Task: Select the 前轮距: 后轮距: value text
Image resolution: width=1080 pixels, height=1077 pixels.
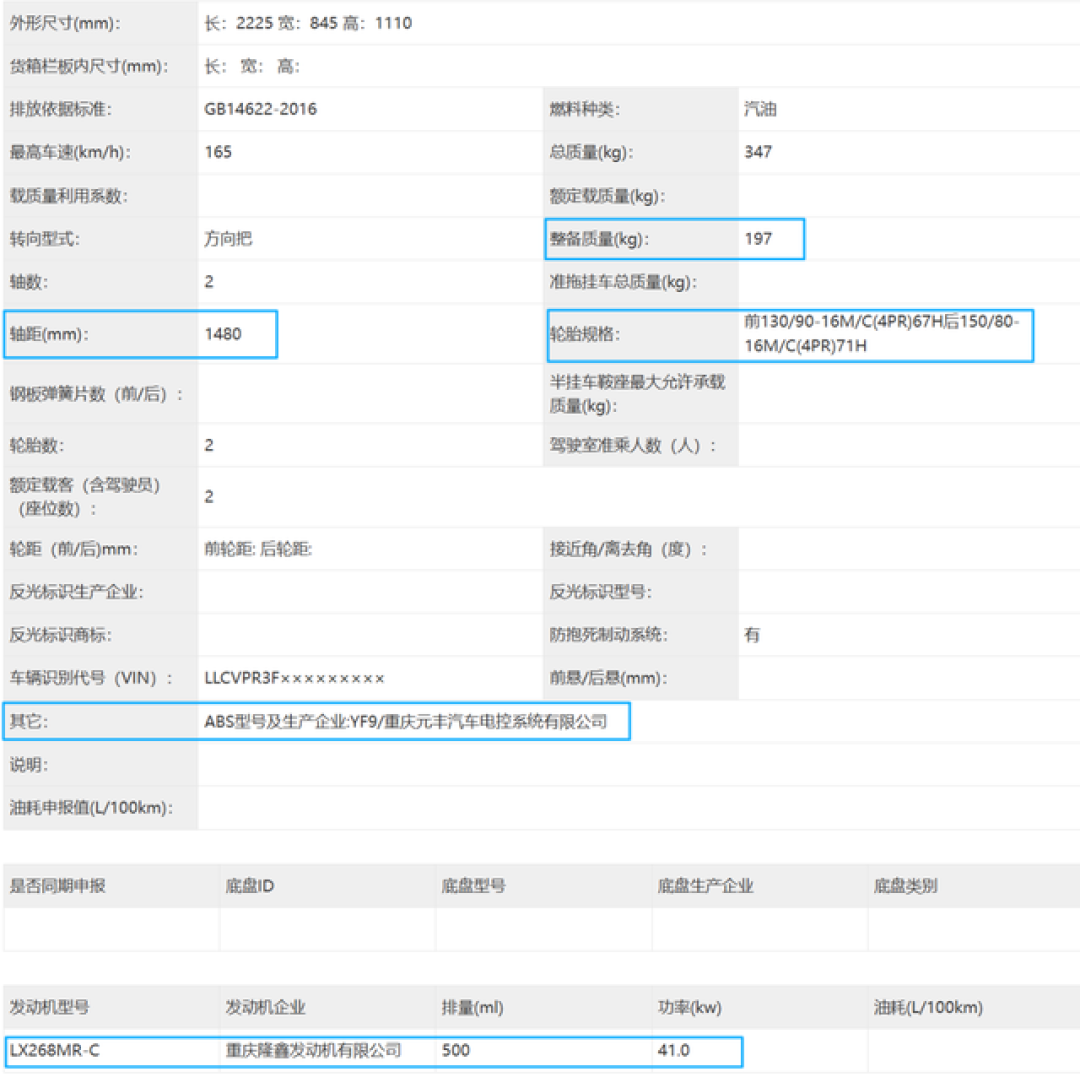Action: (x=258, y=550)
